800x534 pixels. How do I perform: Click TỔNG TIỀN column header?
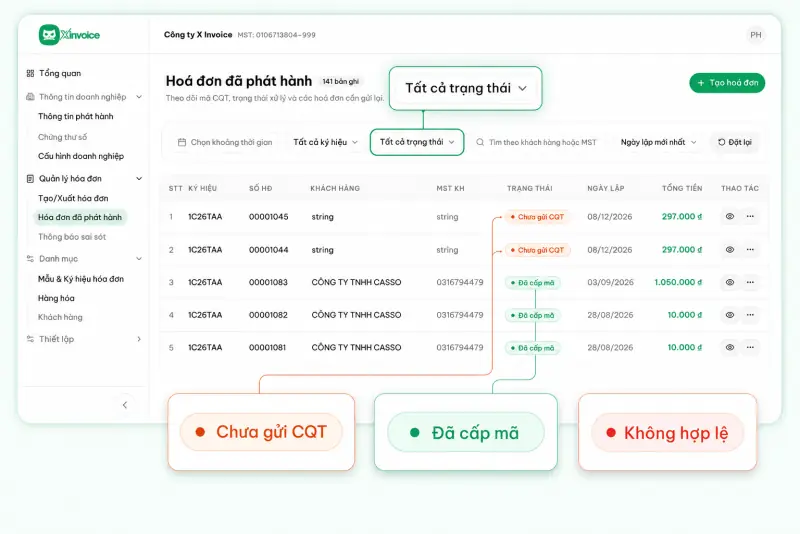pos(682,188)
